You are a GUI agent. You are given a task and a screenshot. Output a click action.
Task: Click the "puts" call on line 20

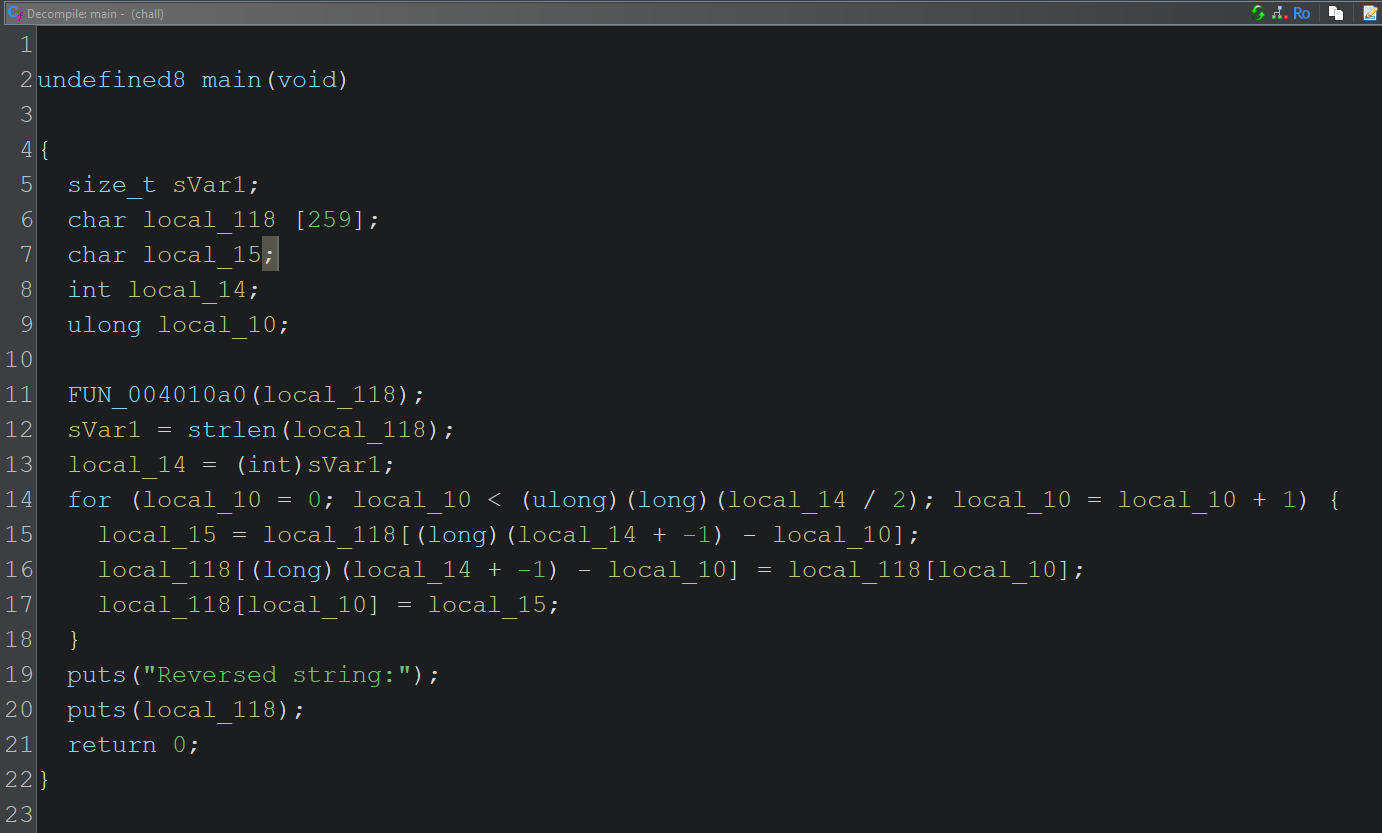tap(97, 710)
